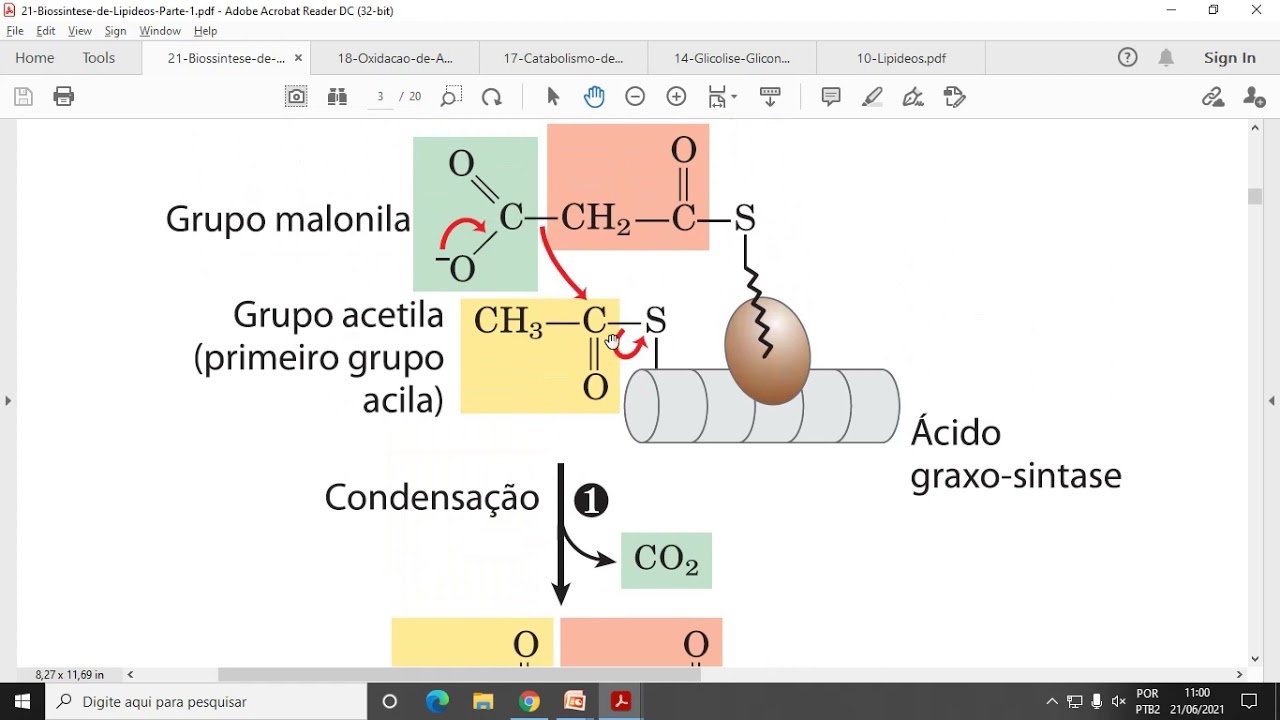The image size is (1280, 720).
Task: Open File Explorer from taskbar
Action: point(483,702)
